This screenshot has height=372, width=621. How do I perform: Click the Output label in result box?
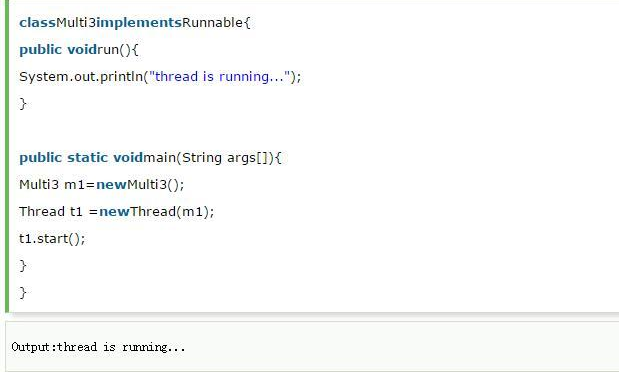[x=32, y=347]
